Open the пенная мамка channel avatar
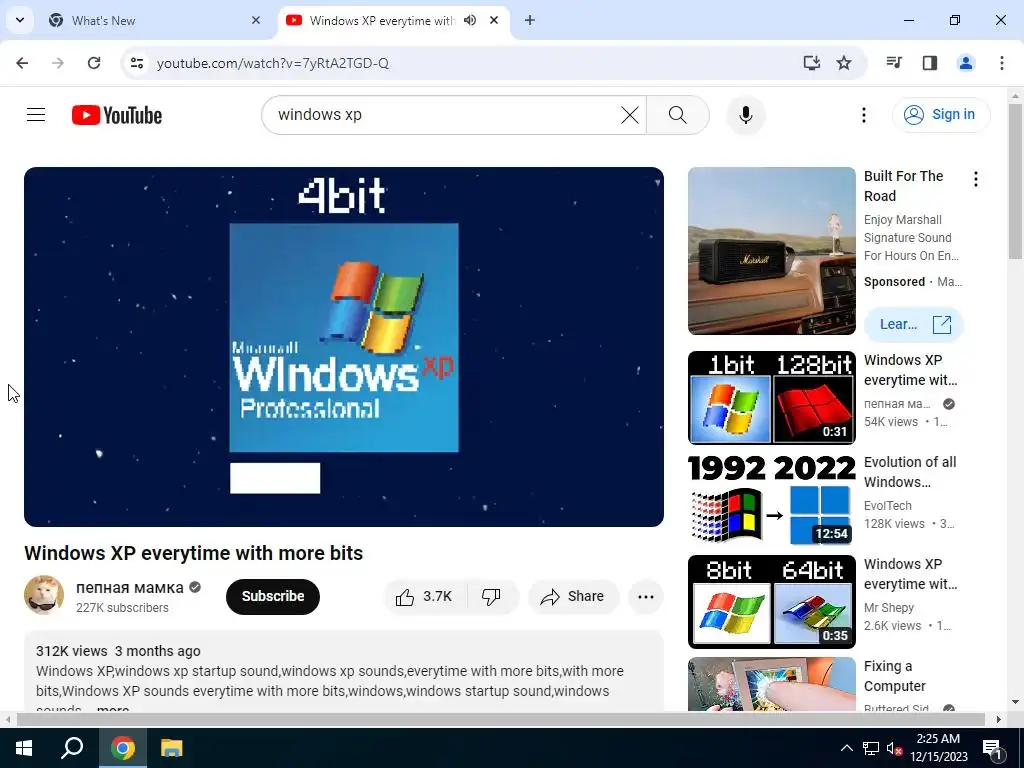 (44, 595)
